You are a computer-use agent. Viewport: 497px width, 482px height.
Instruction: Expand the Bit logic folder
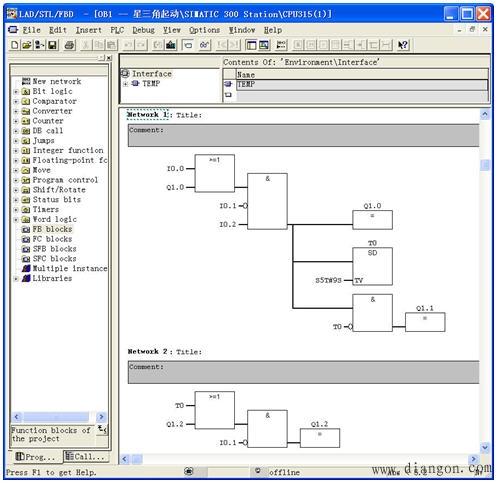16,91
